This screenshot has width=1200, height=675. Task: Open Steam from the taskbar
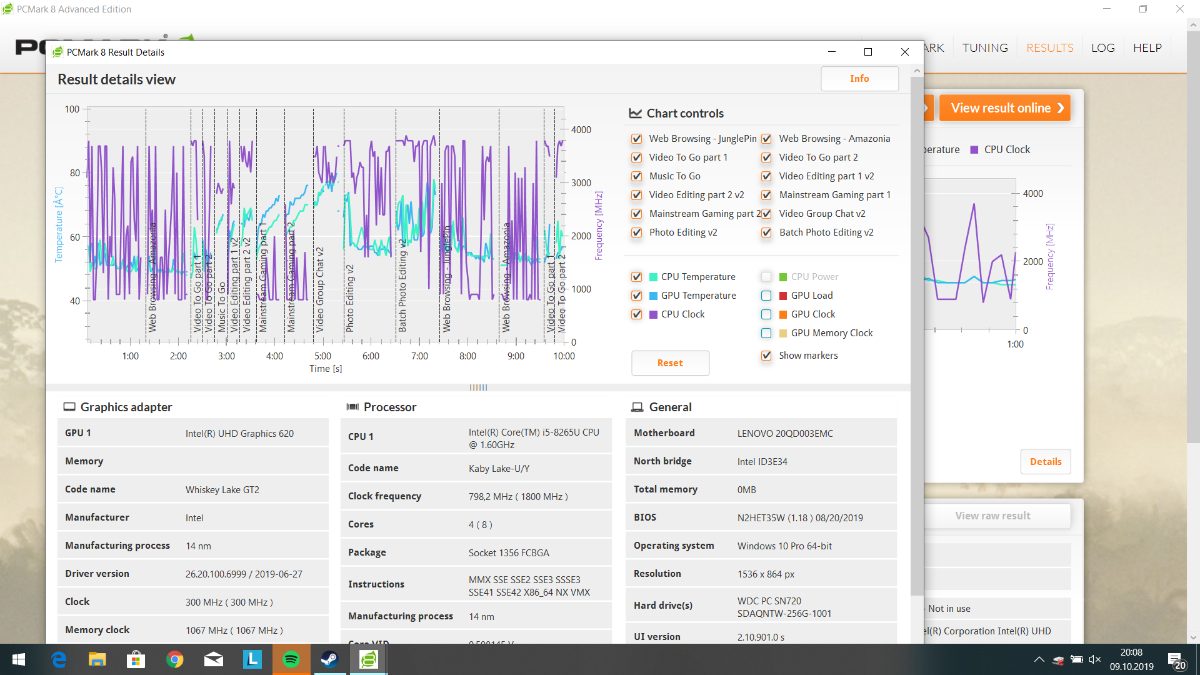click(329, 659)
